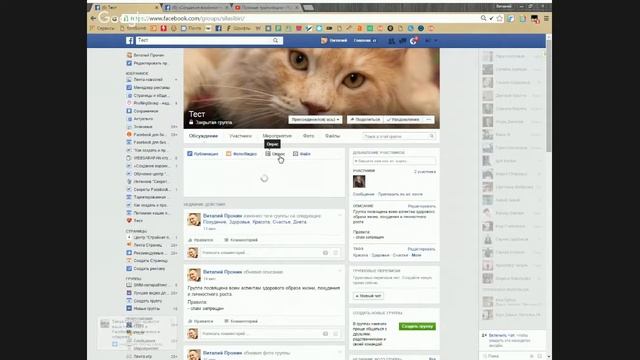Viewport: 640px width, 360px height.
Task: Select the Файл composer option
Action: point(302,154)
